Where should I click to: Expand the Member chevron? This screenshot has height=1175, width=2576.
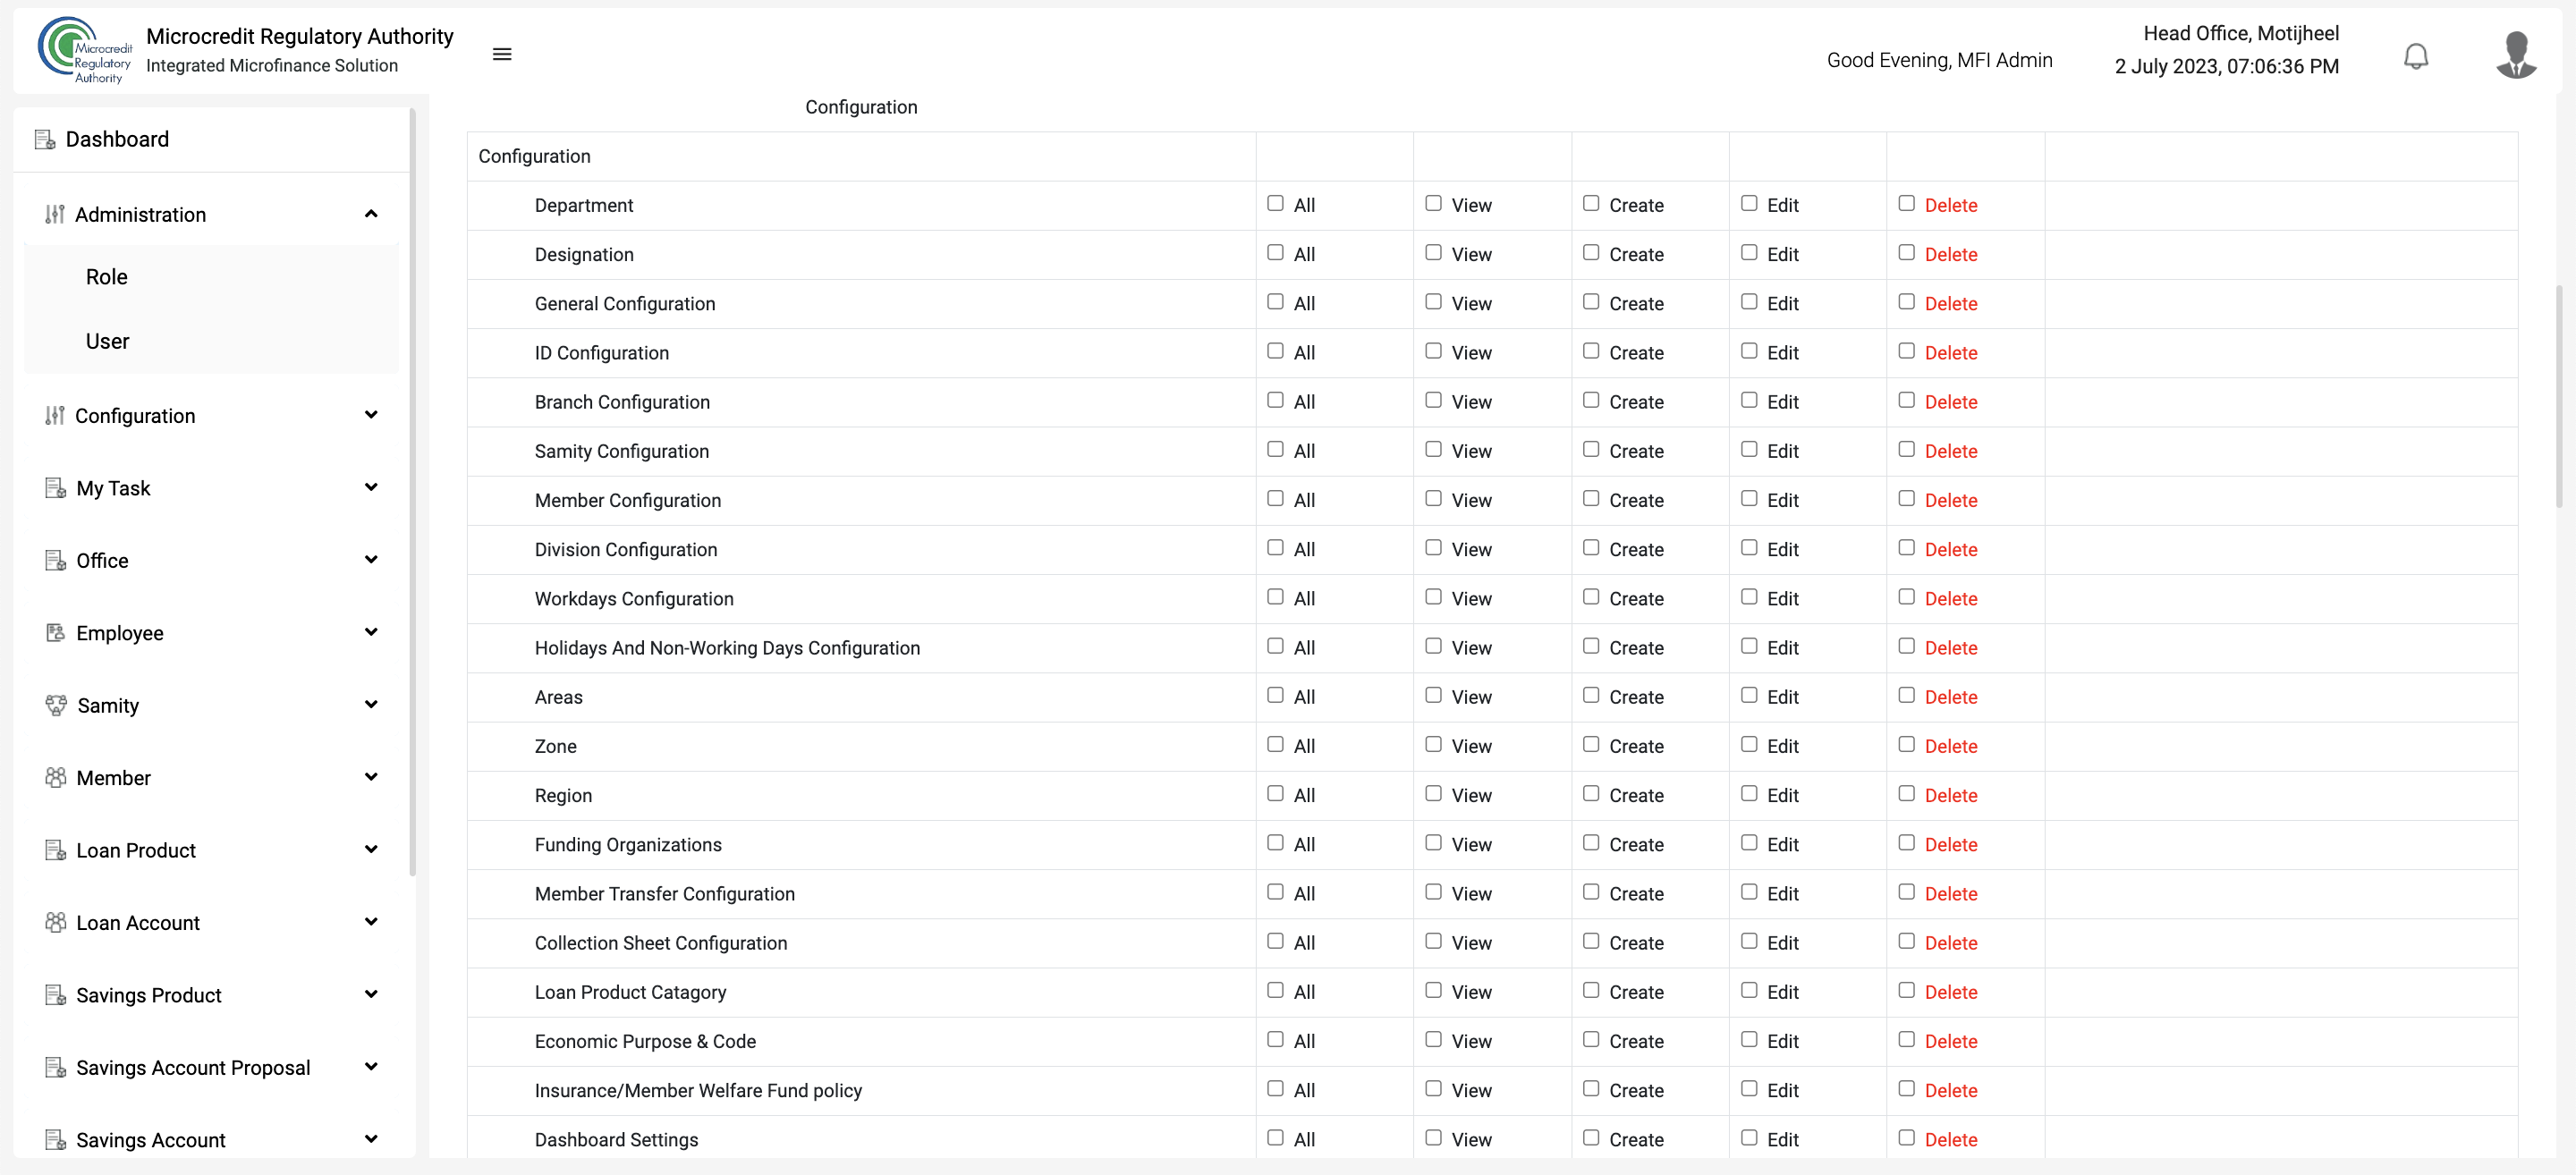[371, 777]
